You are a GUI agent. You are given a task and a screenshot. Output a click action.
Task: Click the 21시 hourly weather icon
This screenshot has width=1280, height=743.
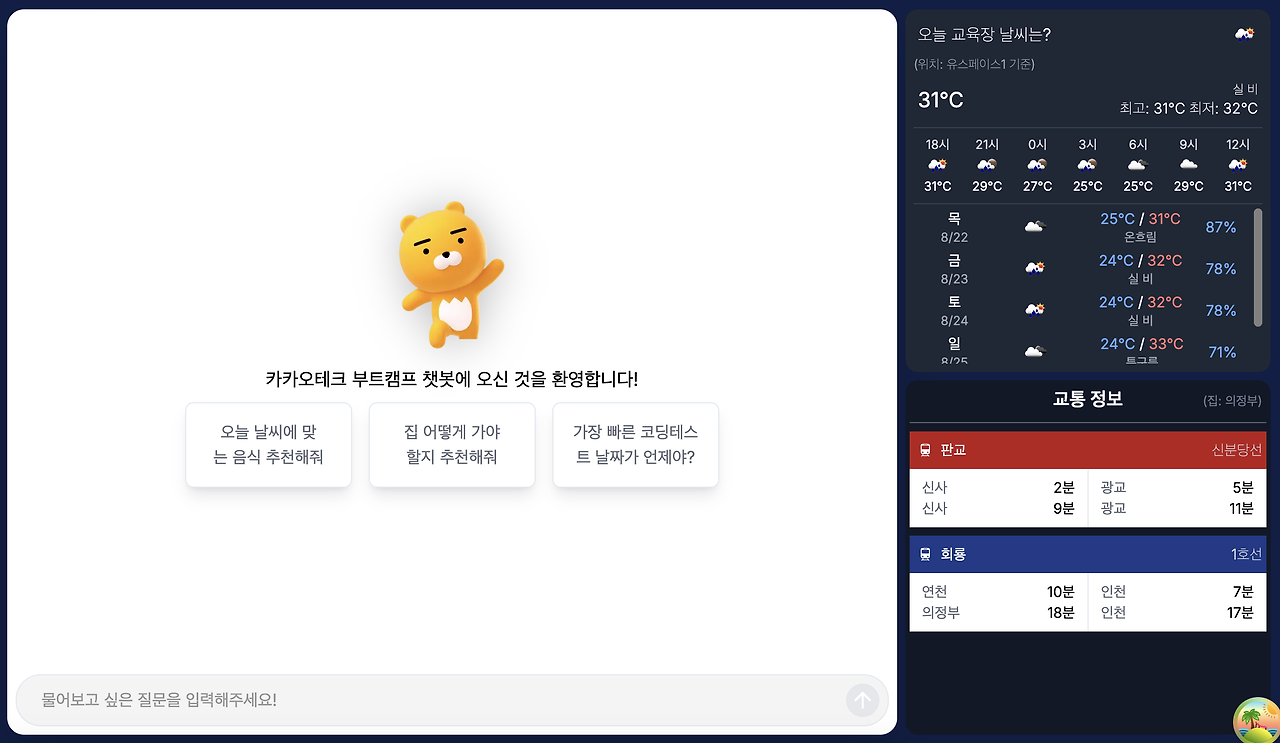click(x=987, y=164)
